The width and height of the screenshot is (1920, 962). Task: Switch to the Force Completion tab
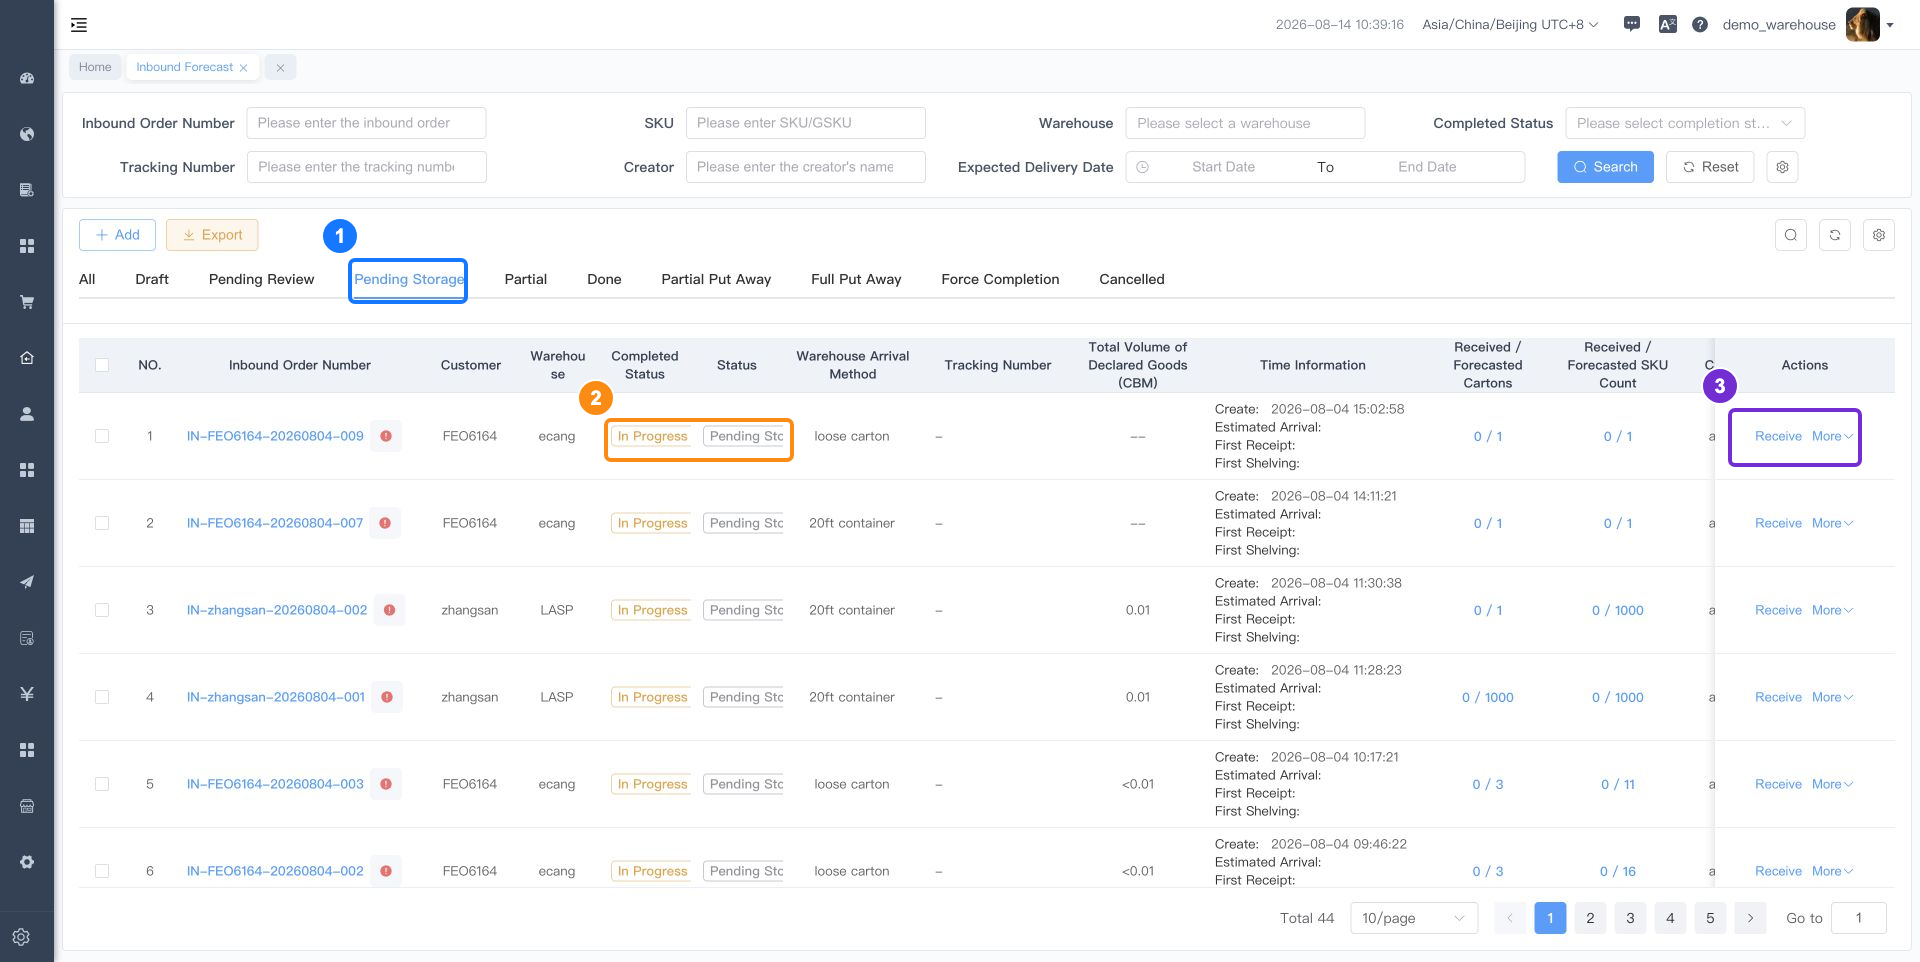(x=1000, y=279)
